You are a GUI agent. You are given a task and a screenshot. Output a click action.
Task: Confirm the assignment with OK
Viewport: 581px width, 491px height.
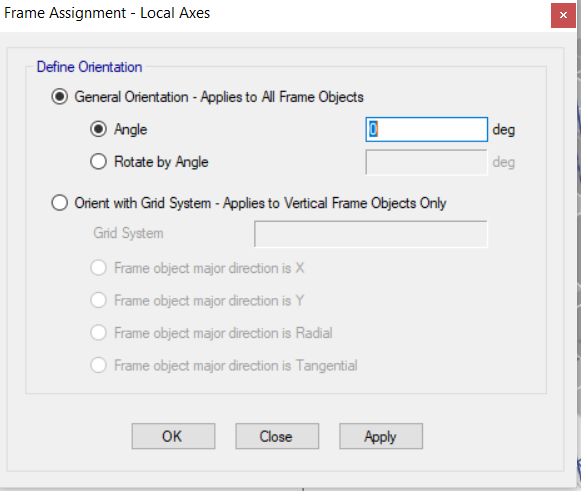[173, 436]
